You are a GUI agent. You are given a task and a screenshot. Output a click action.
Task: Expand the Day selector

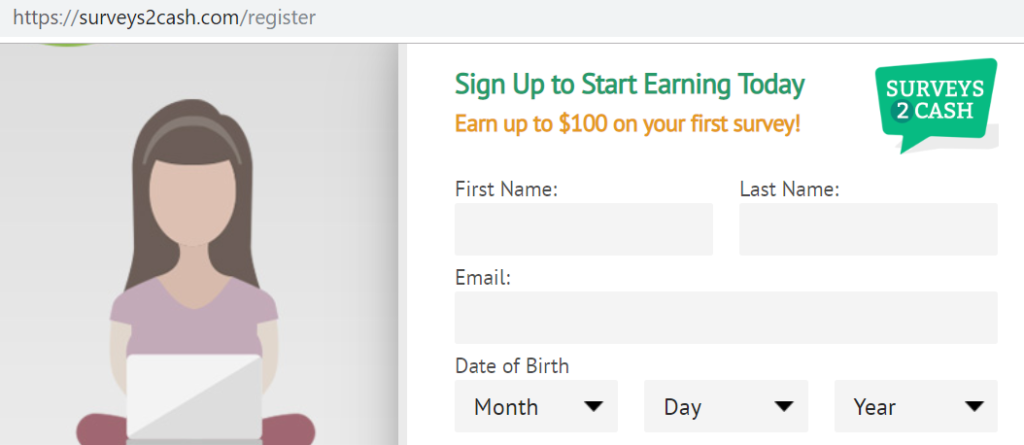[726, 406]
